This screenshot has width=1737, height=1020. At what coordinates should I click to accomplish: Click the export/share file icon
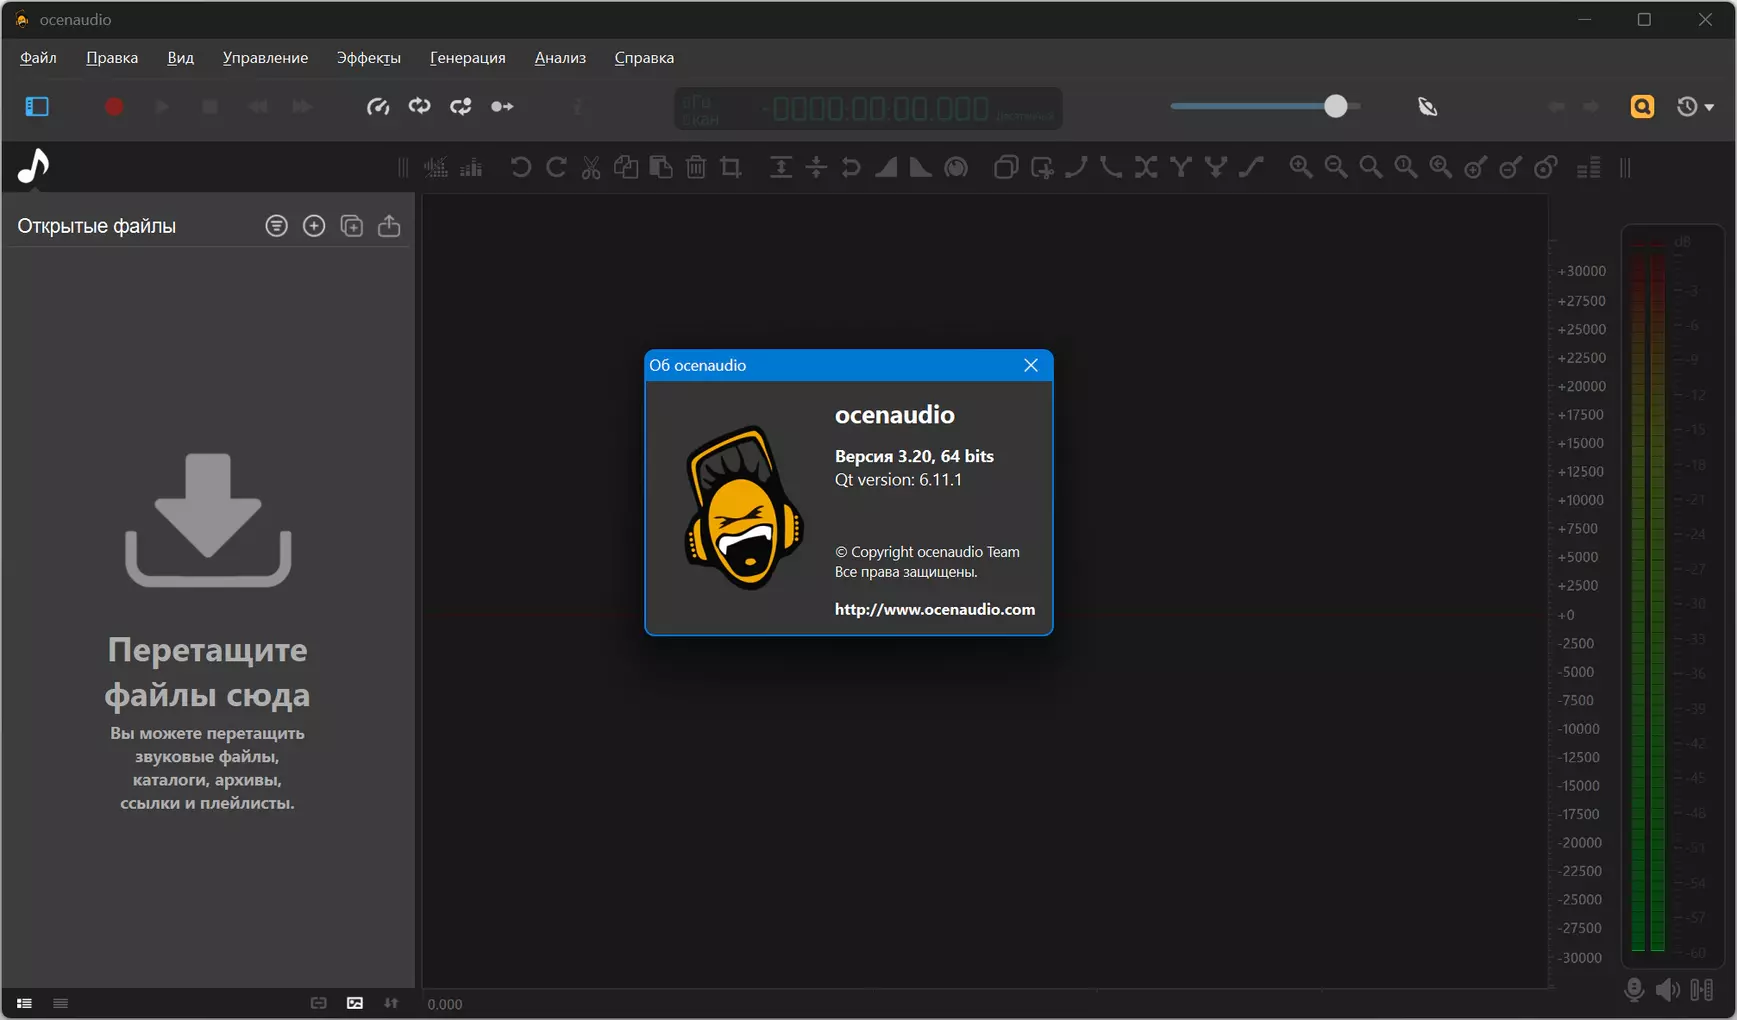pyautogui.click(x=389, y=226)
